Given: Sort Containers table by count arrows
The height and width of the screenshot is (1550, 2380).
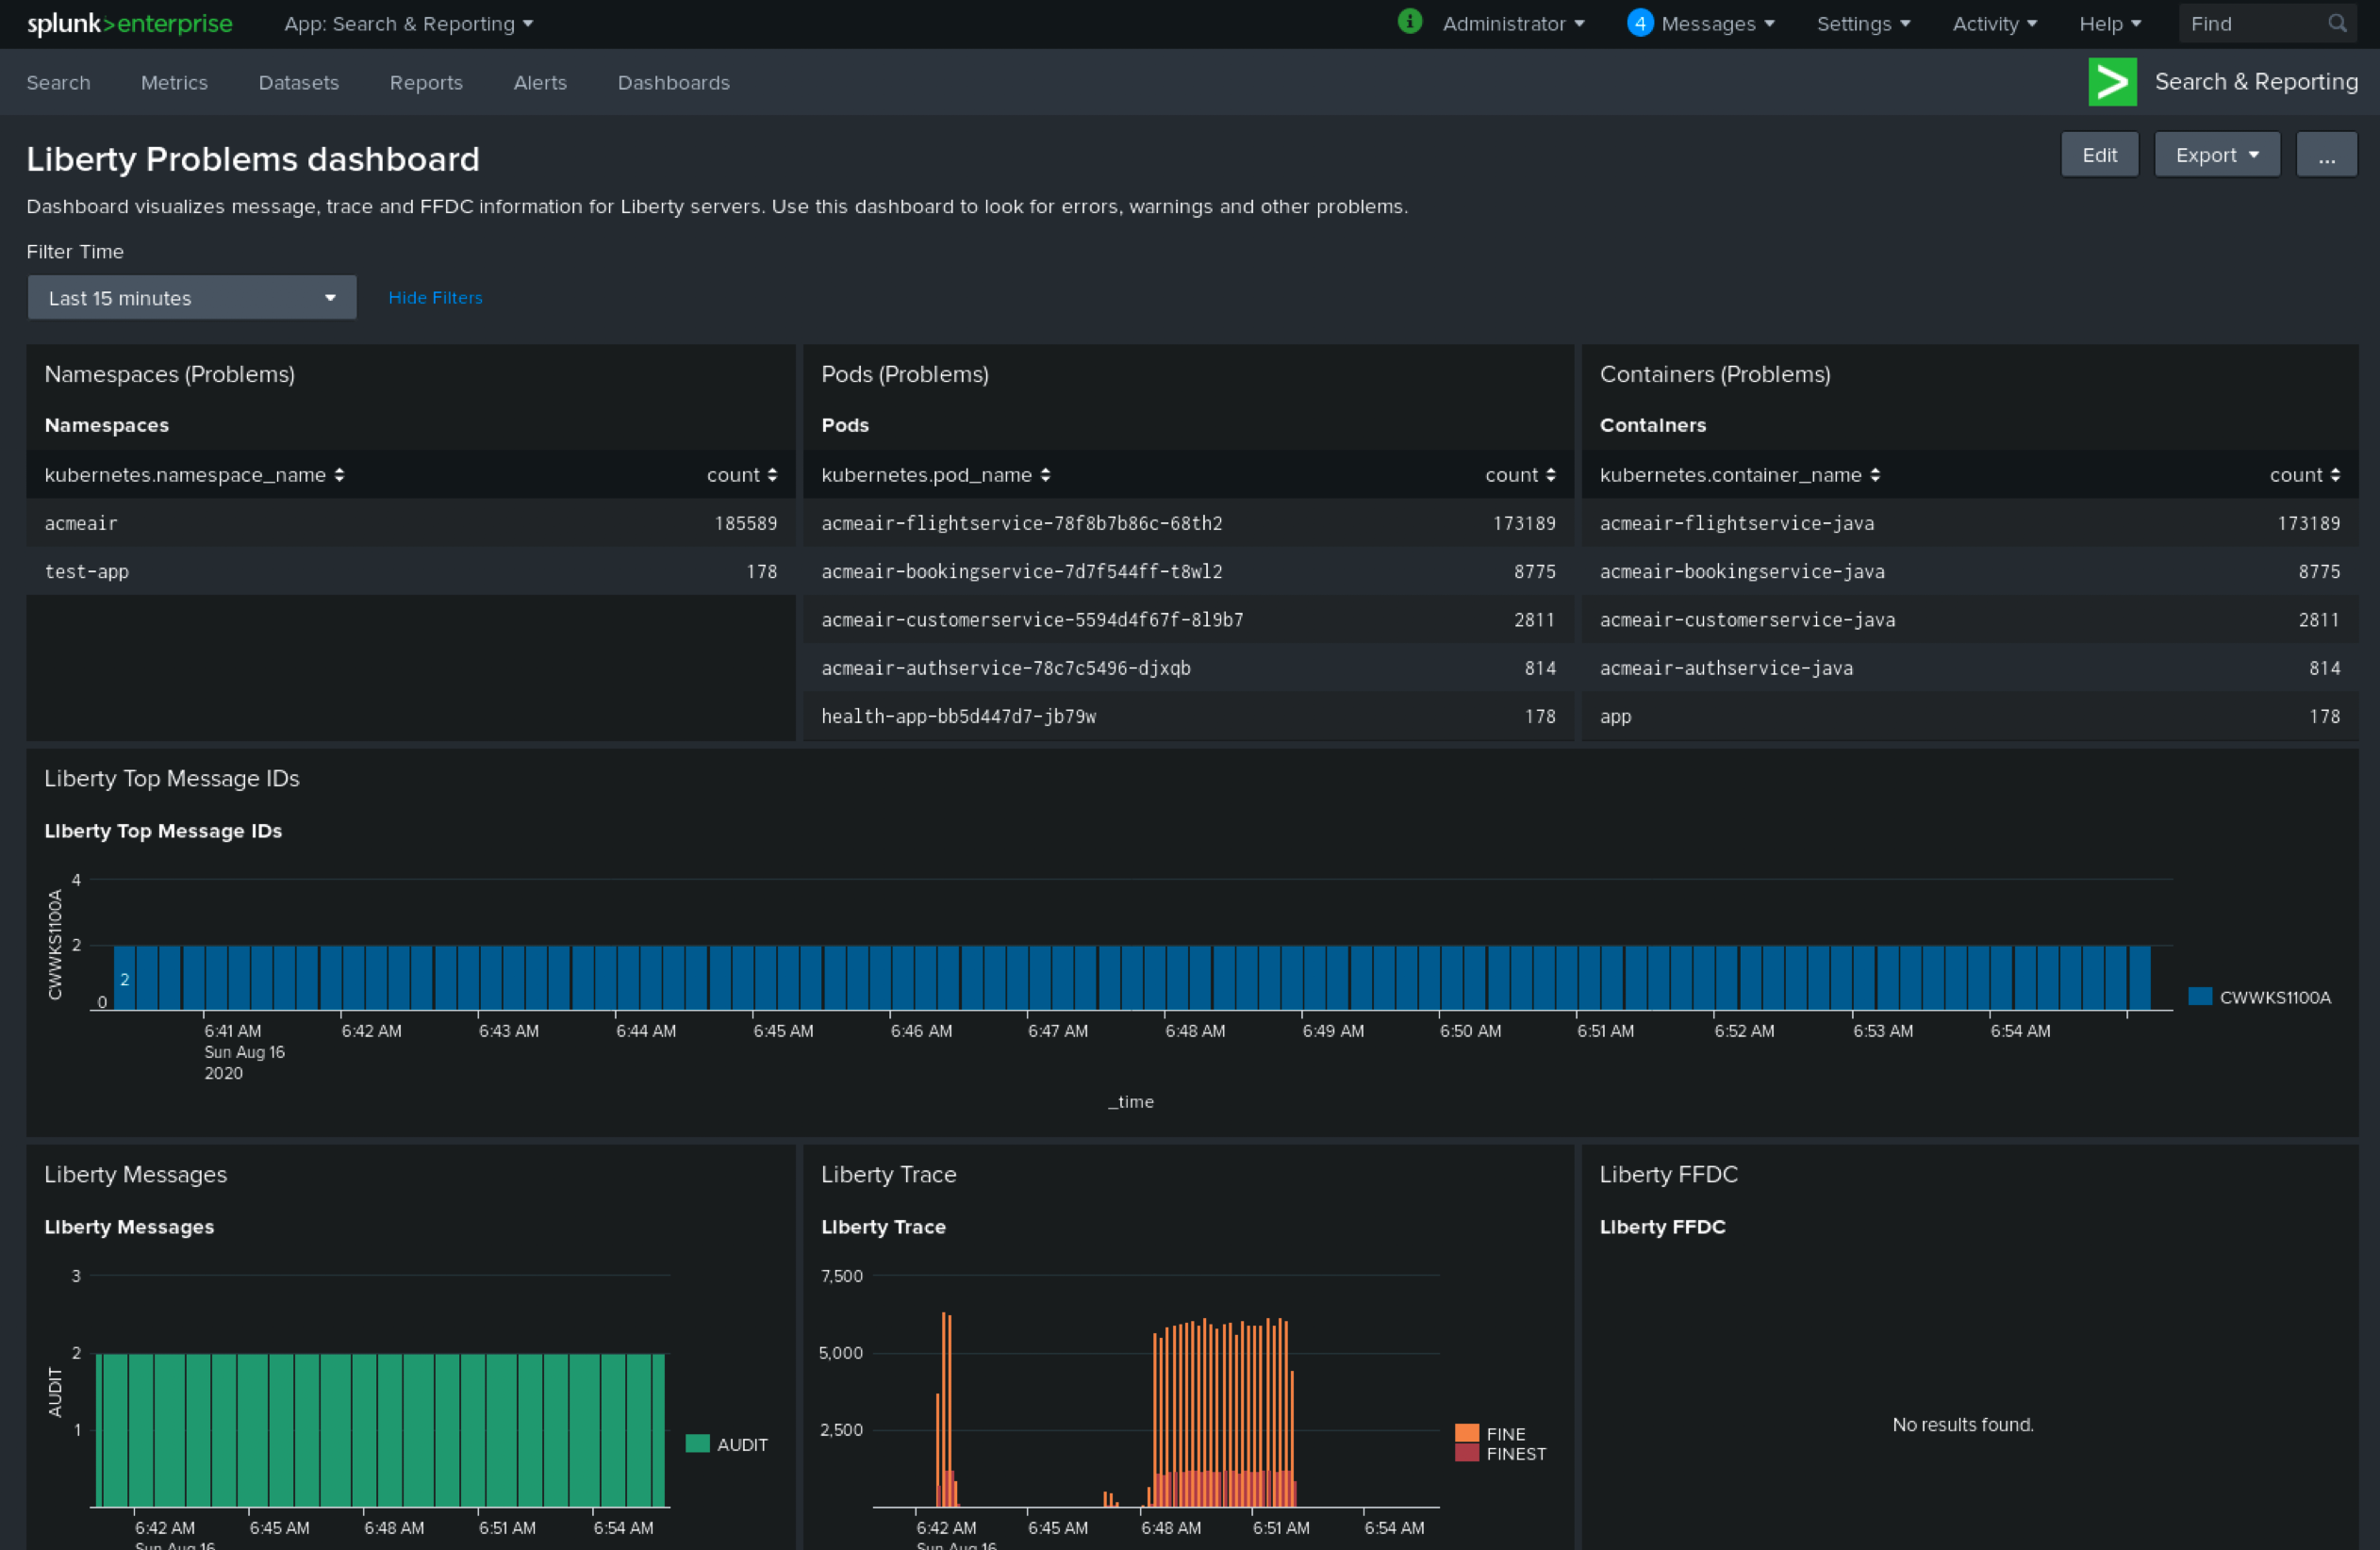Looking at the screenshot, I should point(2334,475).
